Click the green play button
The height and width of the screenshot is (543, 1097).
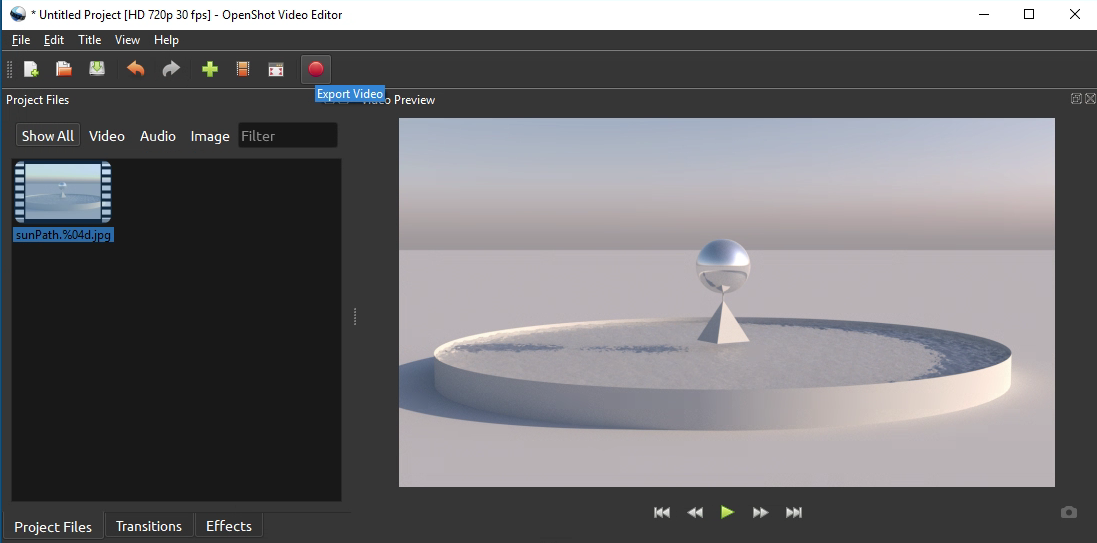(728, 512)
